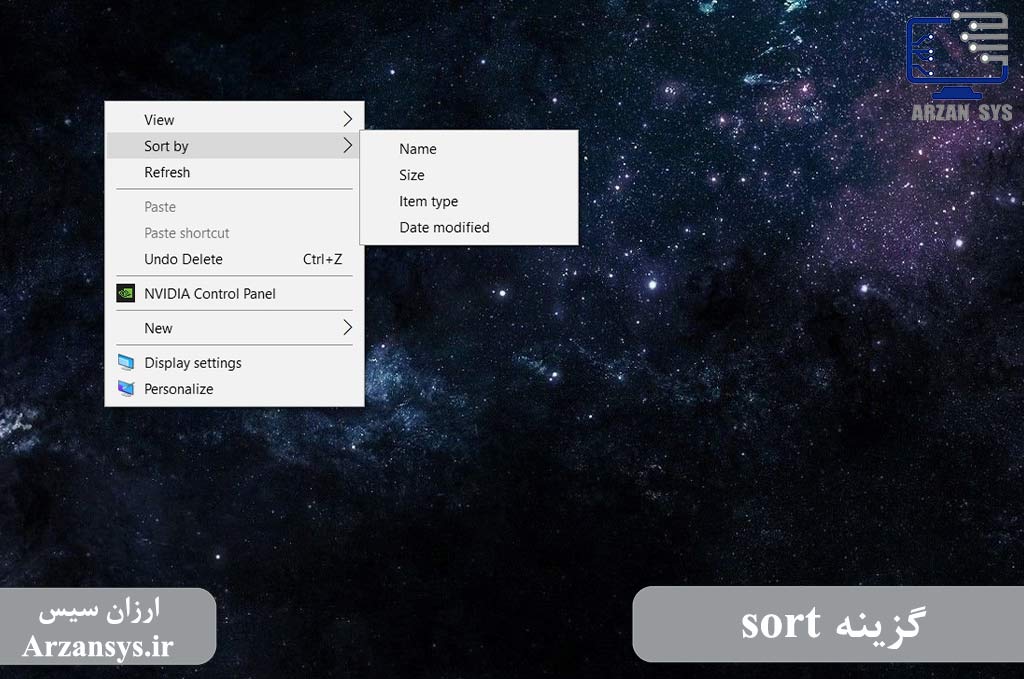
Task: Expand the chevron arrow beside New
Action: [347, 327]
